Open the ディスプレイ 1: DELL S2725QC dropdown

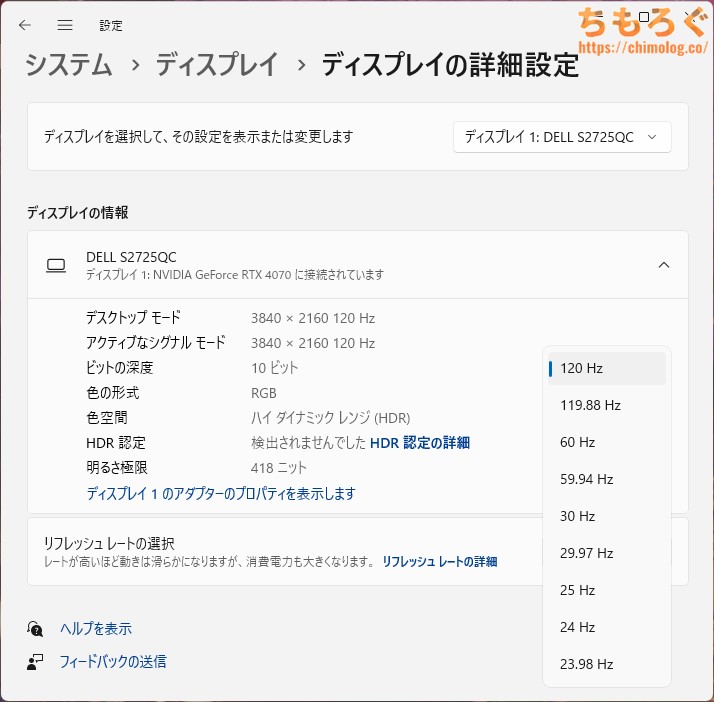[562, 137]
